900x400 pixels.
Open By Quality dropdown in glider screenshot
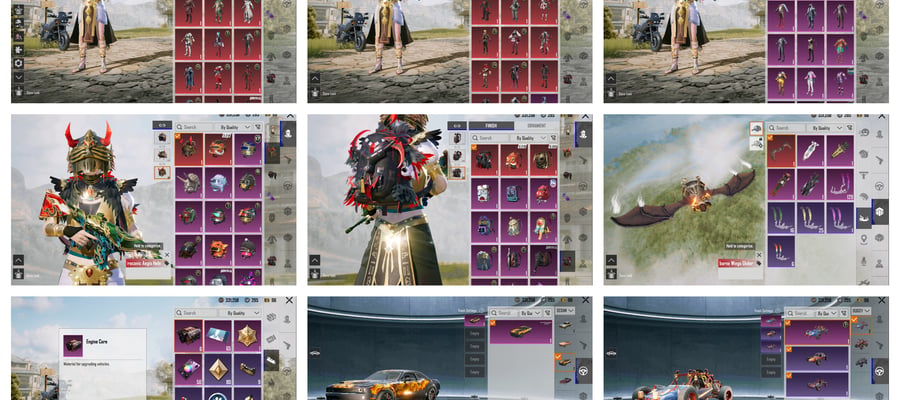pyautogui.click(x=824, y=127)
